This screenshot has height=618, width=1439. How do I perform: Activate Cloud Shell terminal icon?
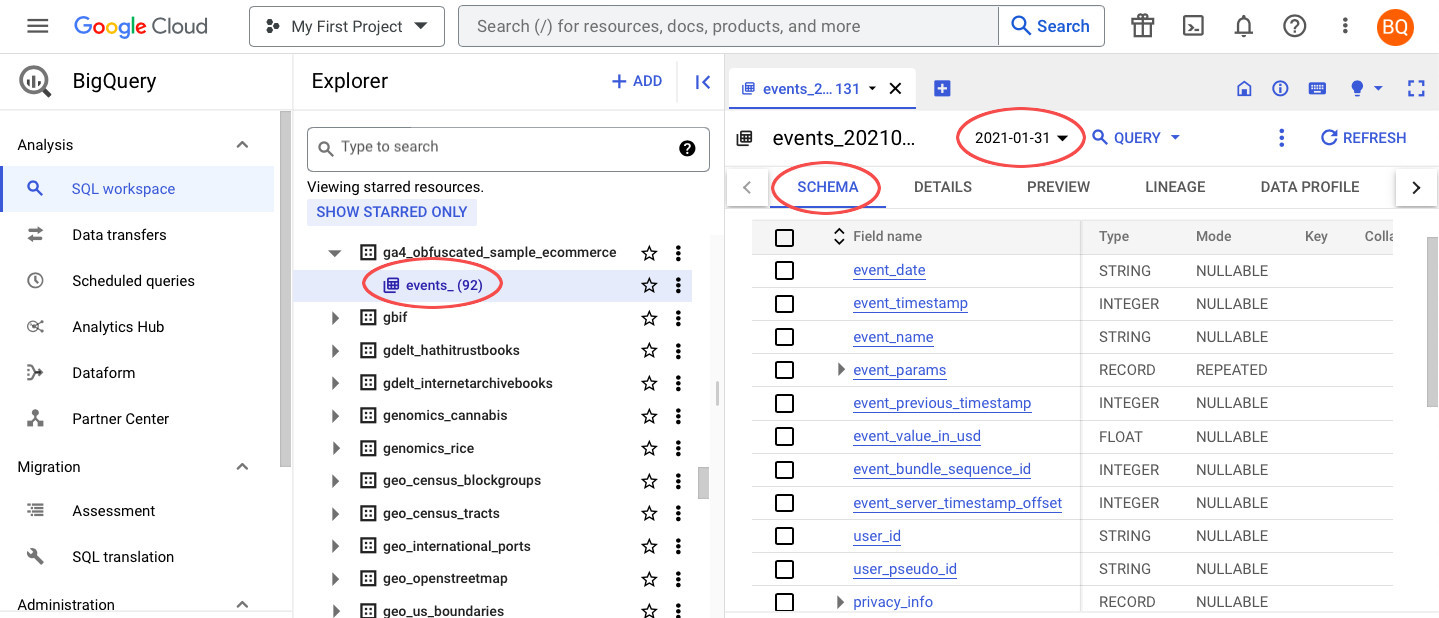1193,27
